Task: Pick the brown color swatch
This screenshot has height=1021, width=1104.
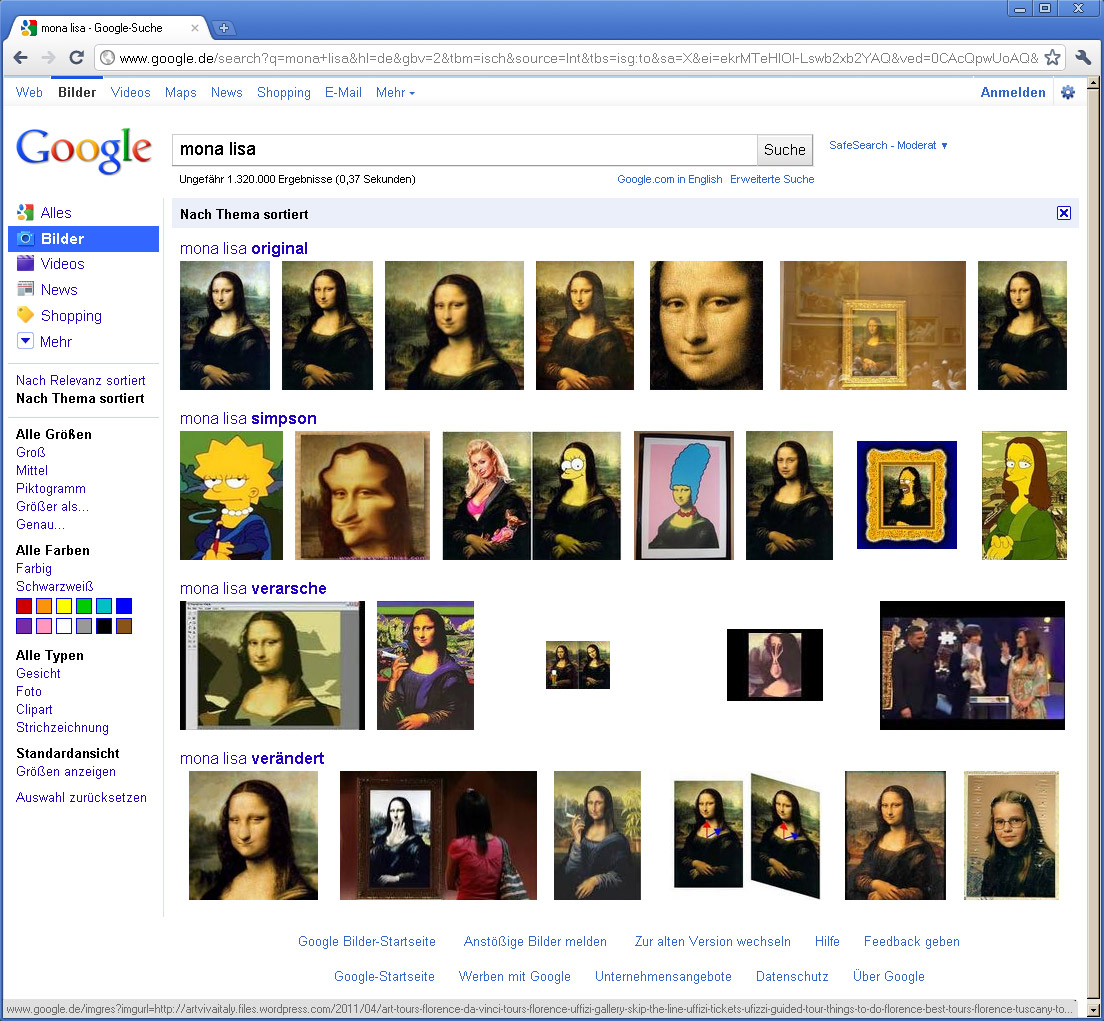Action: tap(124, 626)
